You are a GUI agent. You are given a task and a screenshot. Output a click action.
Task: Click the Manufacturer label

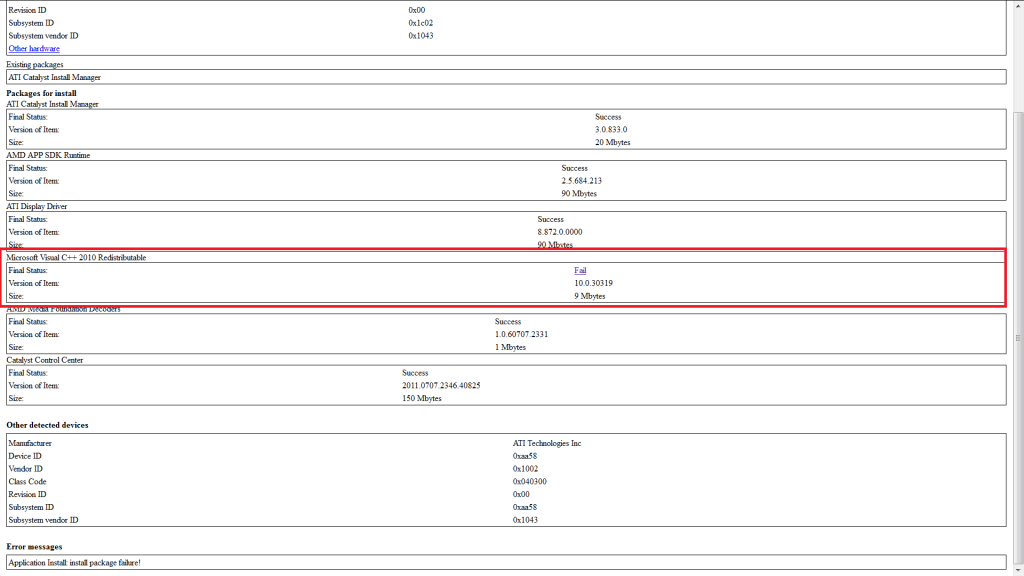[x=30, y=443]
